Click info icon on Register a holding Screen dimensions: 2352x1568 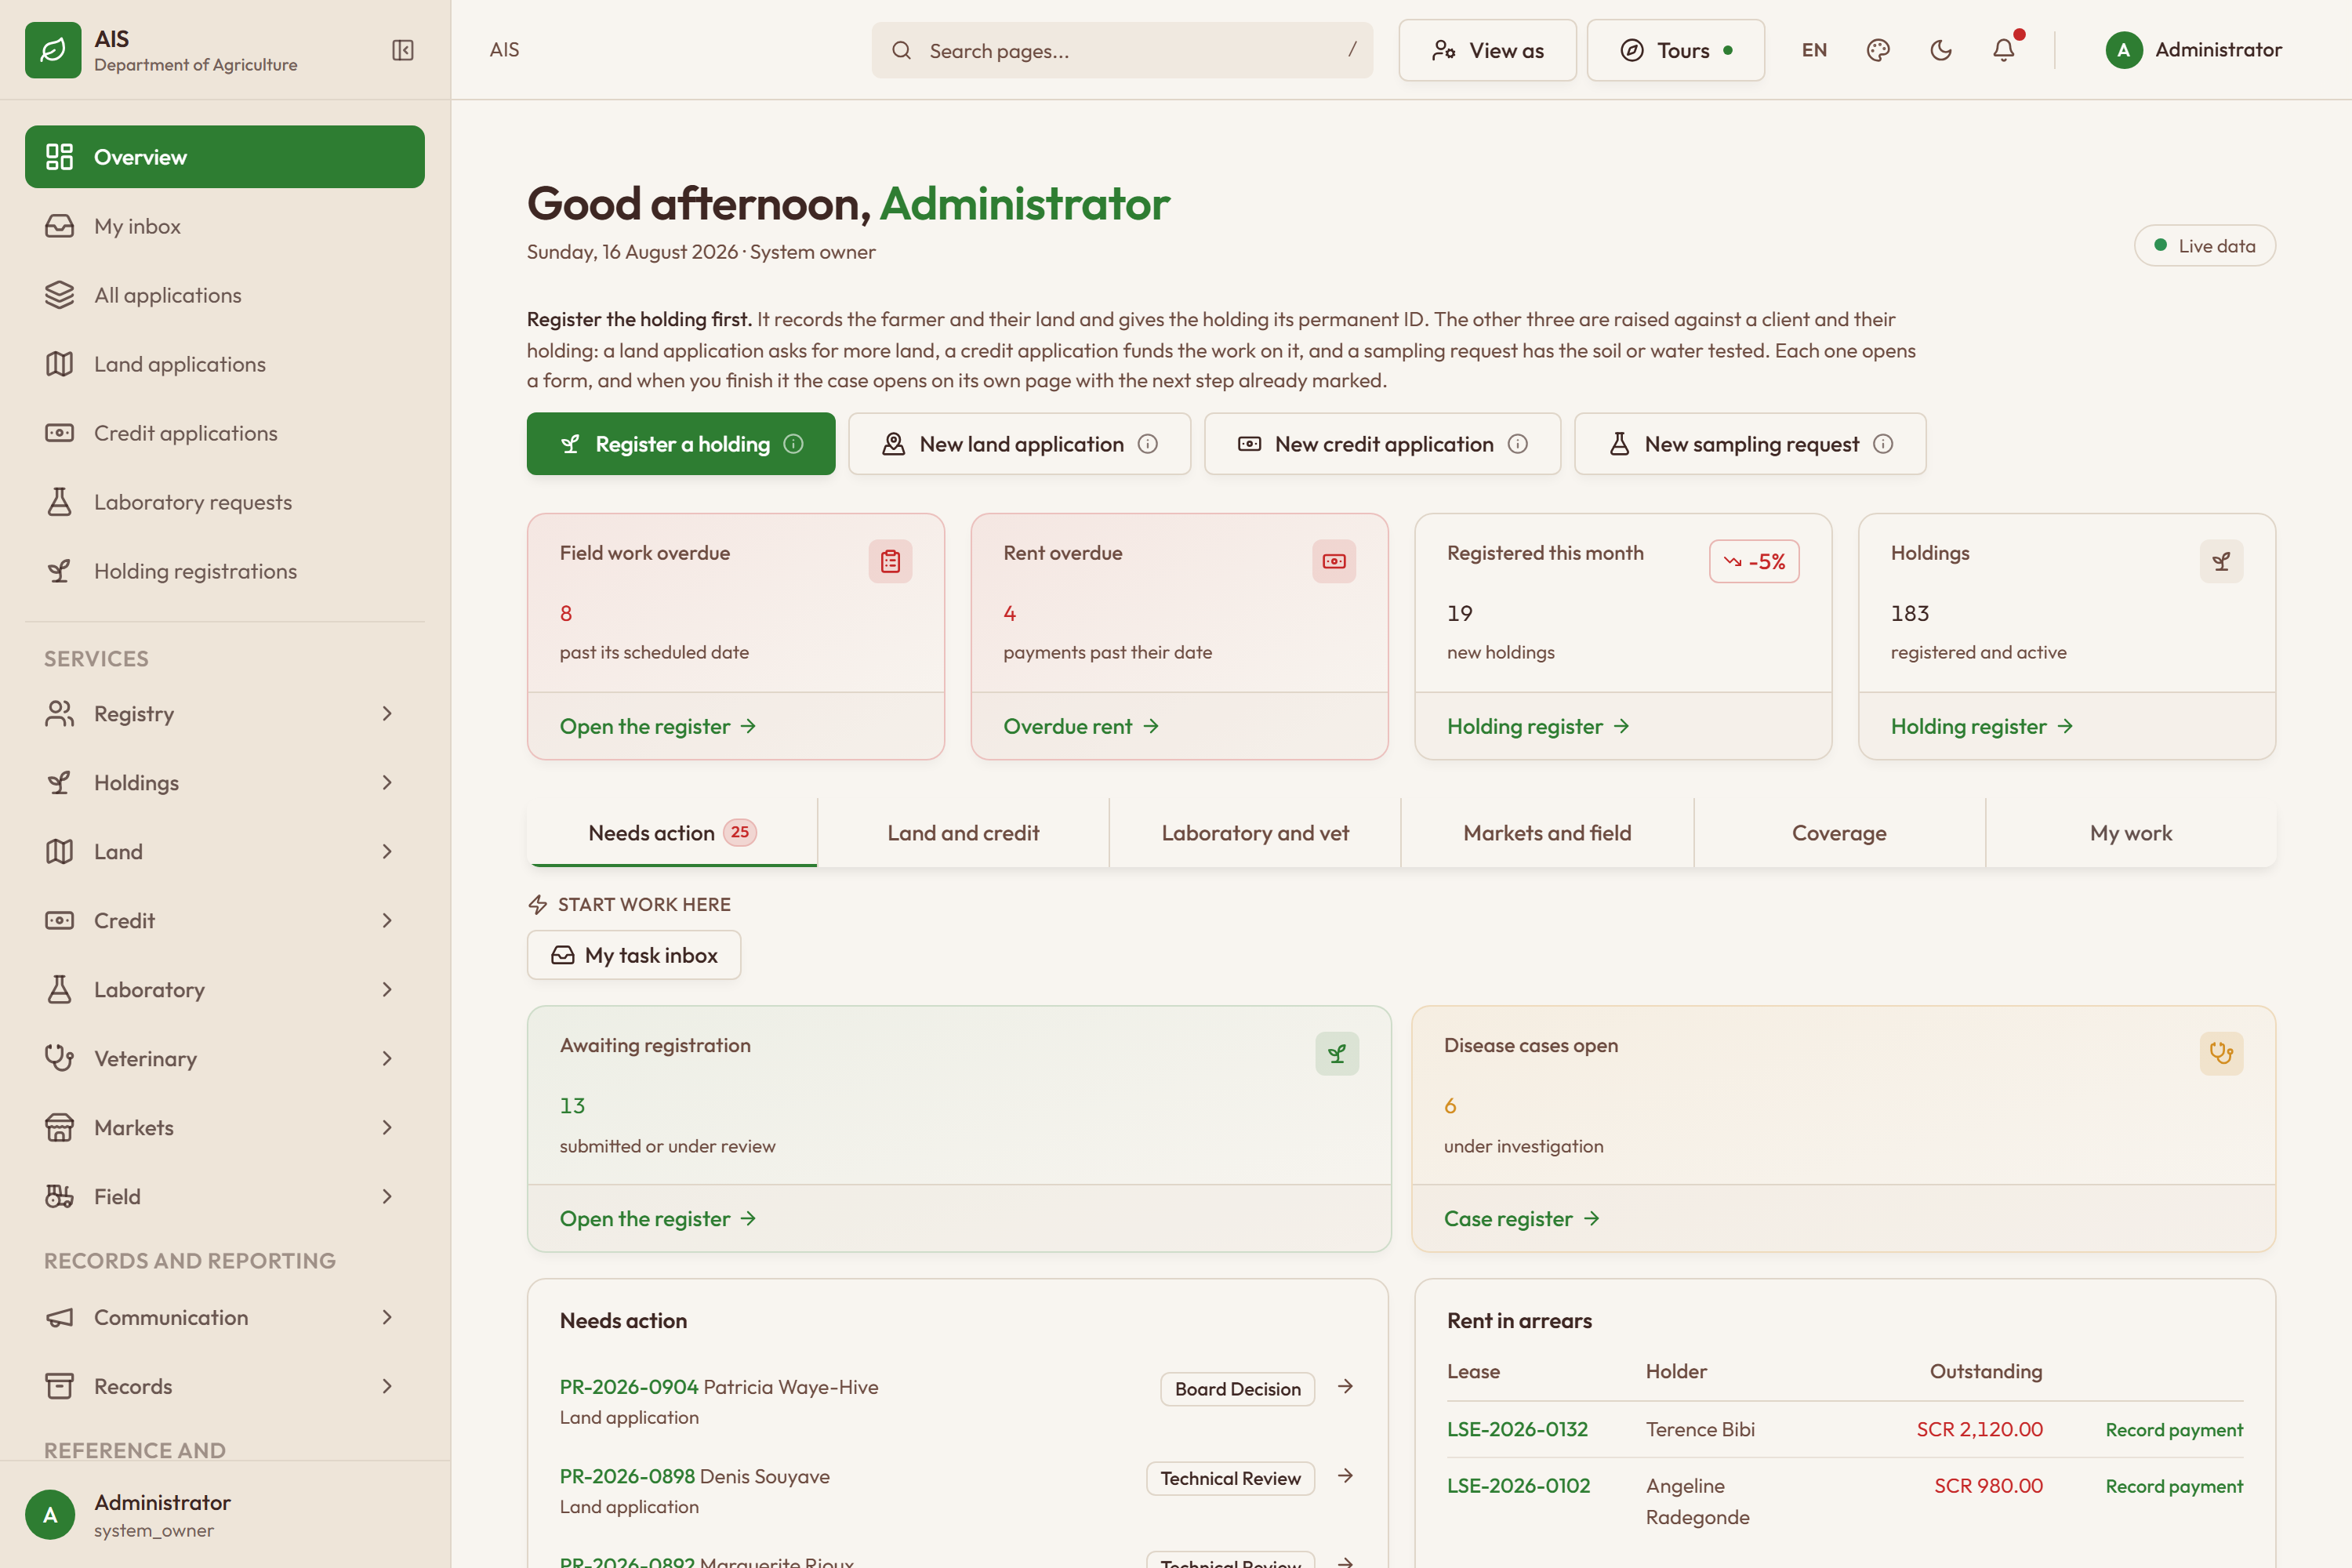794,444
